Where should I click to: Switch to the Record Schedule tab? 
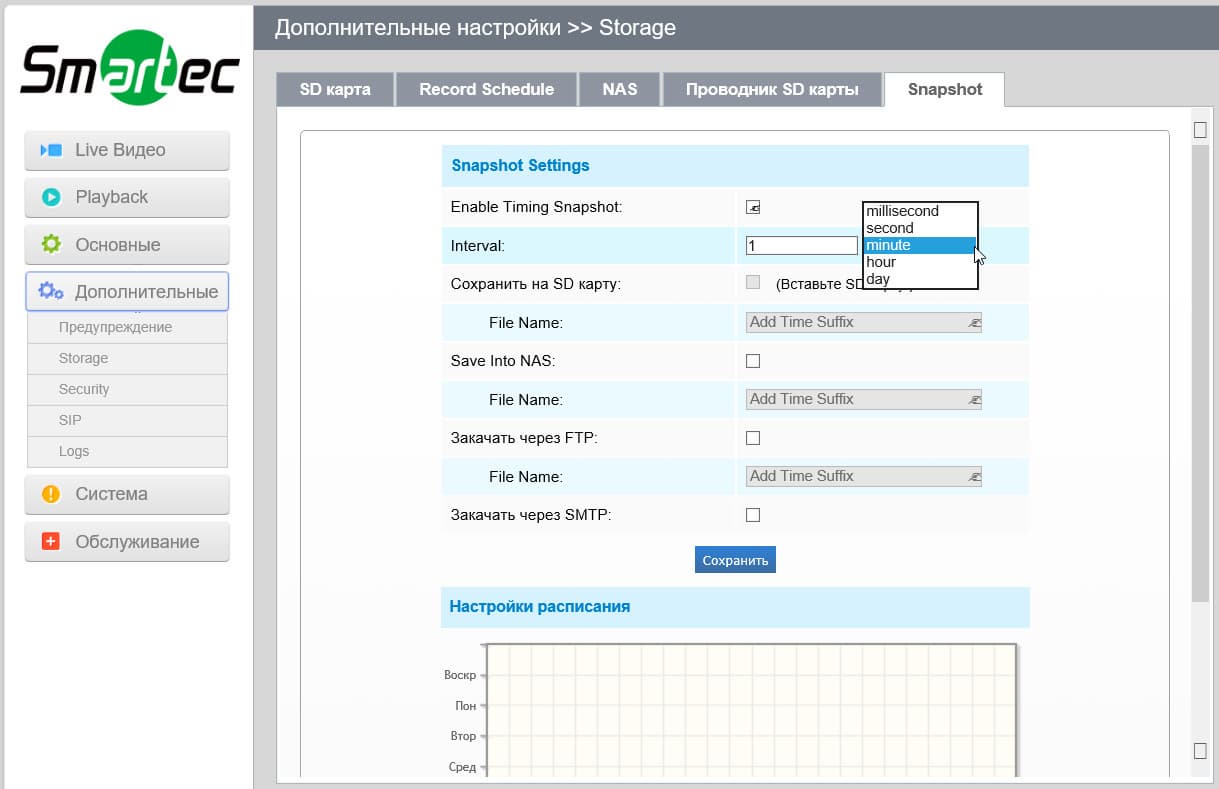[x=486, y=89]
